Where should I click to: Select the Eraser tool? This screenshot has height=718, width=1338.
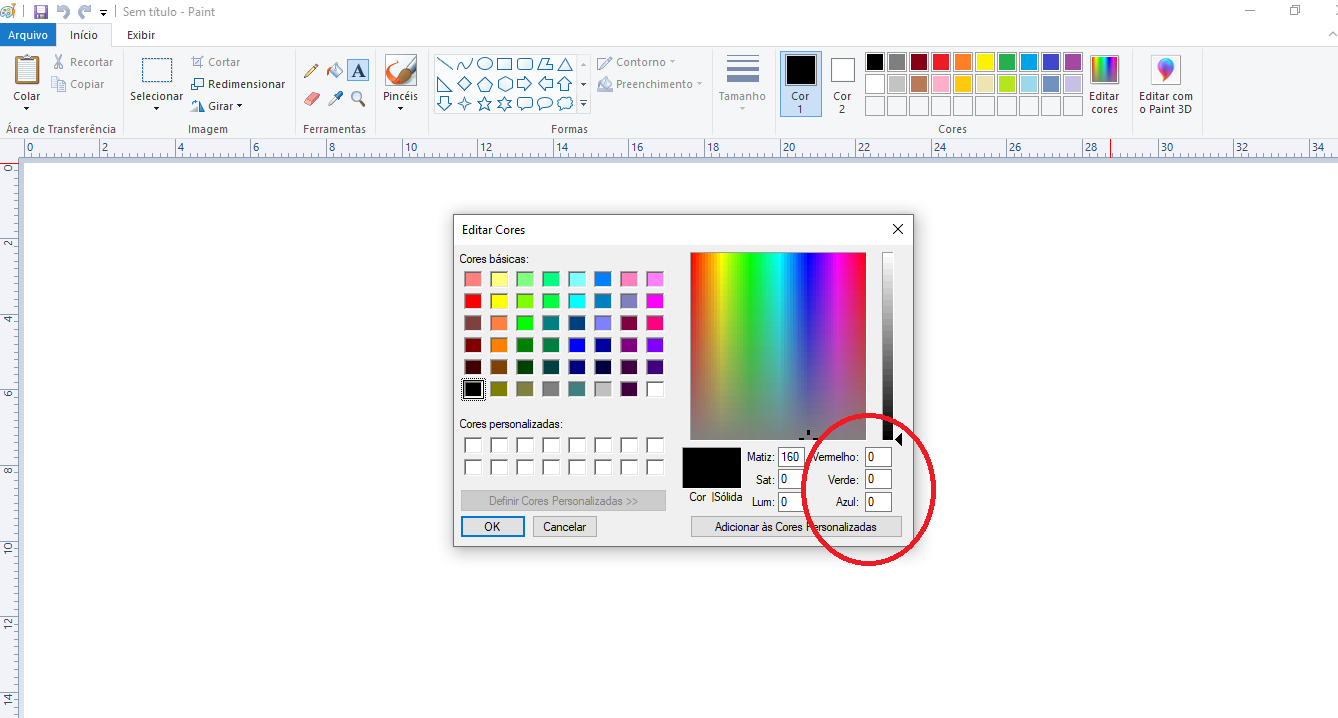[x=311, y=99]
